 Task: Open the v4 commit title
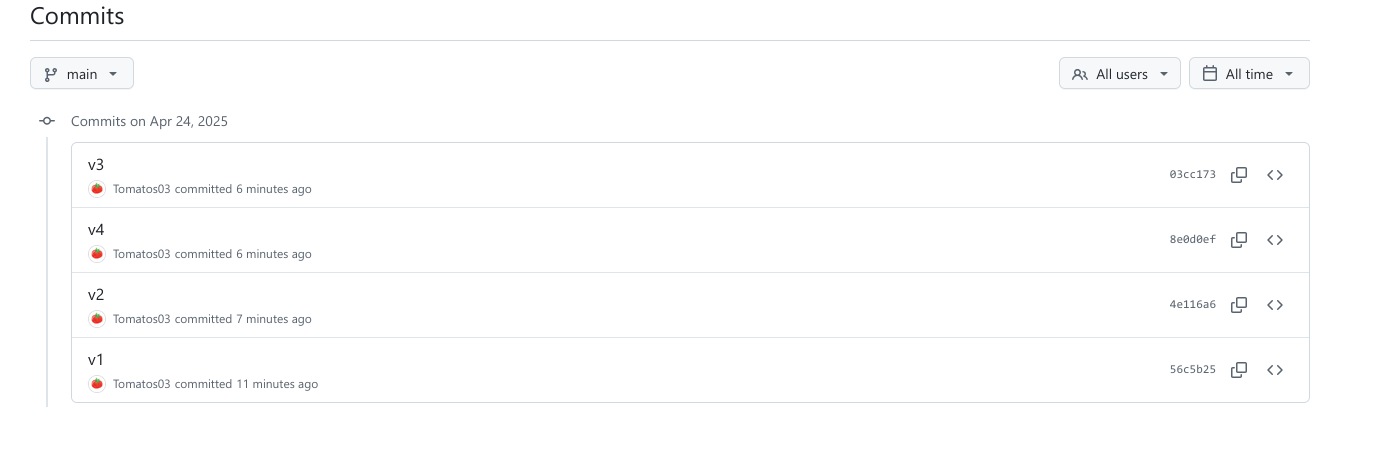click(x=96, y=230)
